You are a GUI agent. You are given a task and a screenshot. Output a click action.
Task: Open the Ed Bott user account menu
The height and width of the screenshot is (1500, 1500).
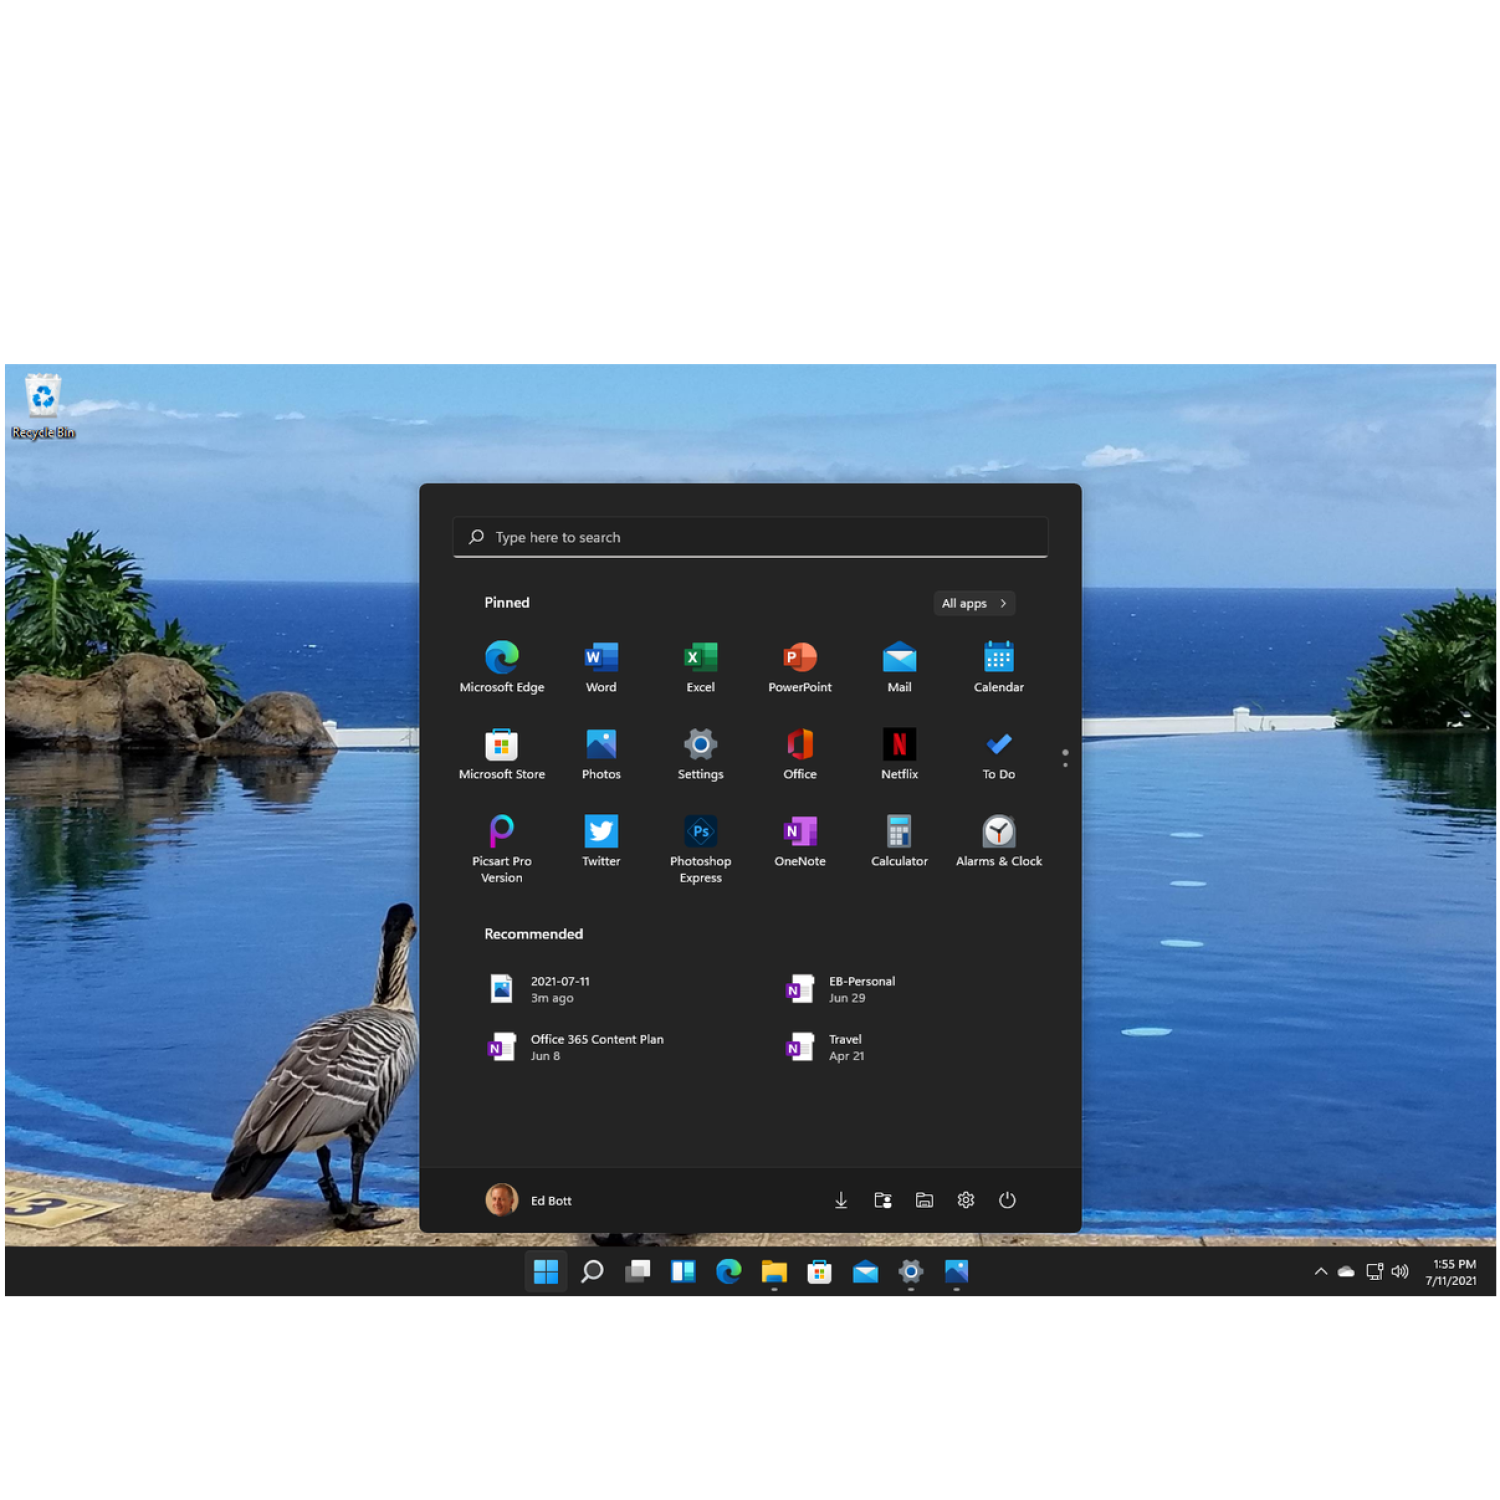coord(529,1200)
